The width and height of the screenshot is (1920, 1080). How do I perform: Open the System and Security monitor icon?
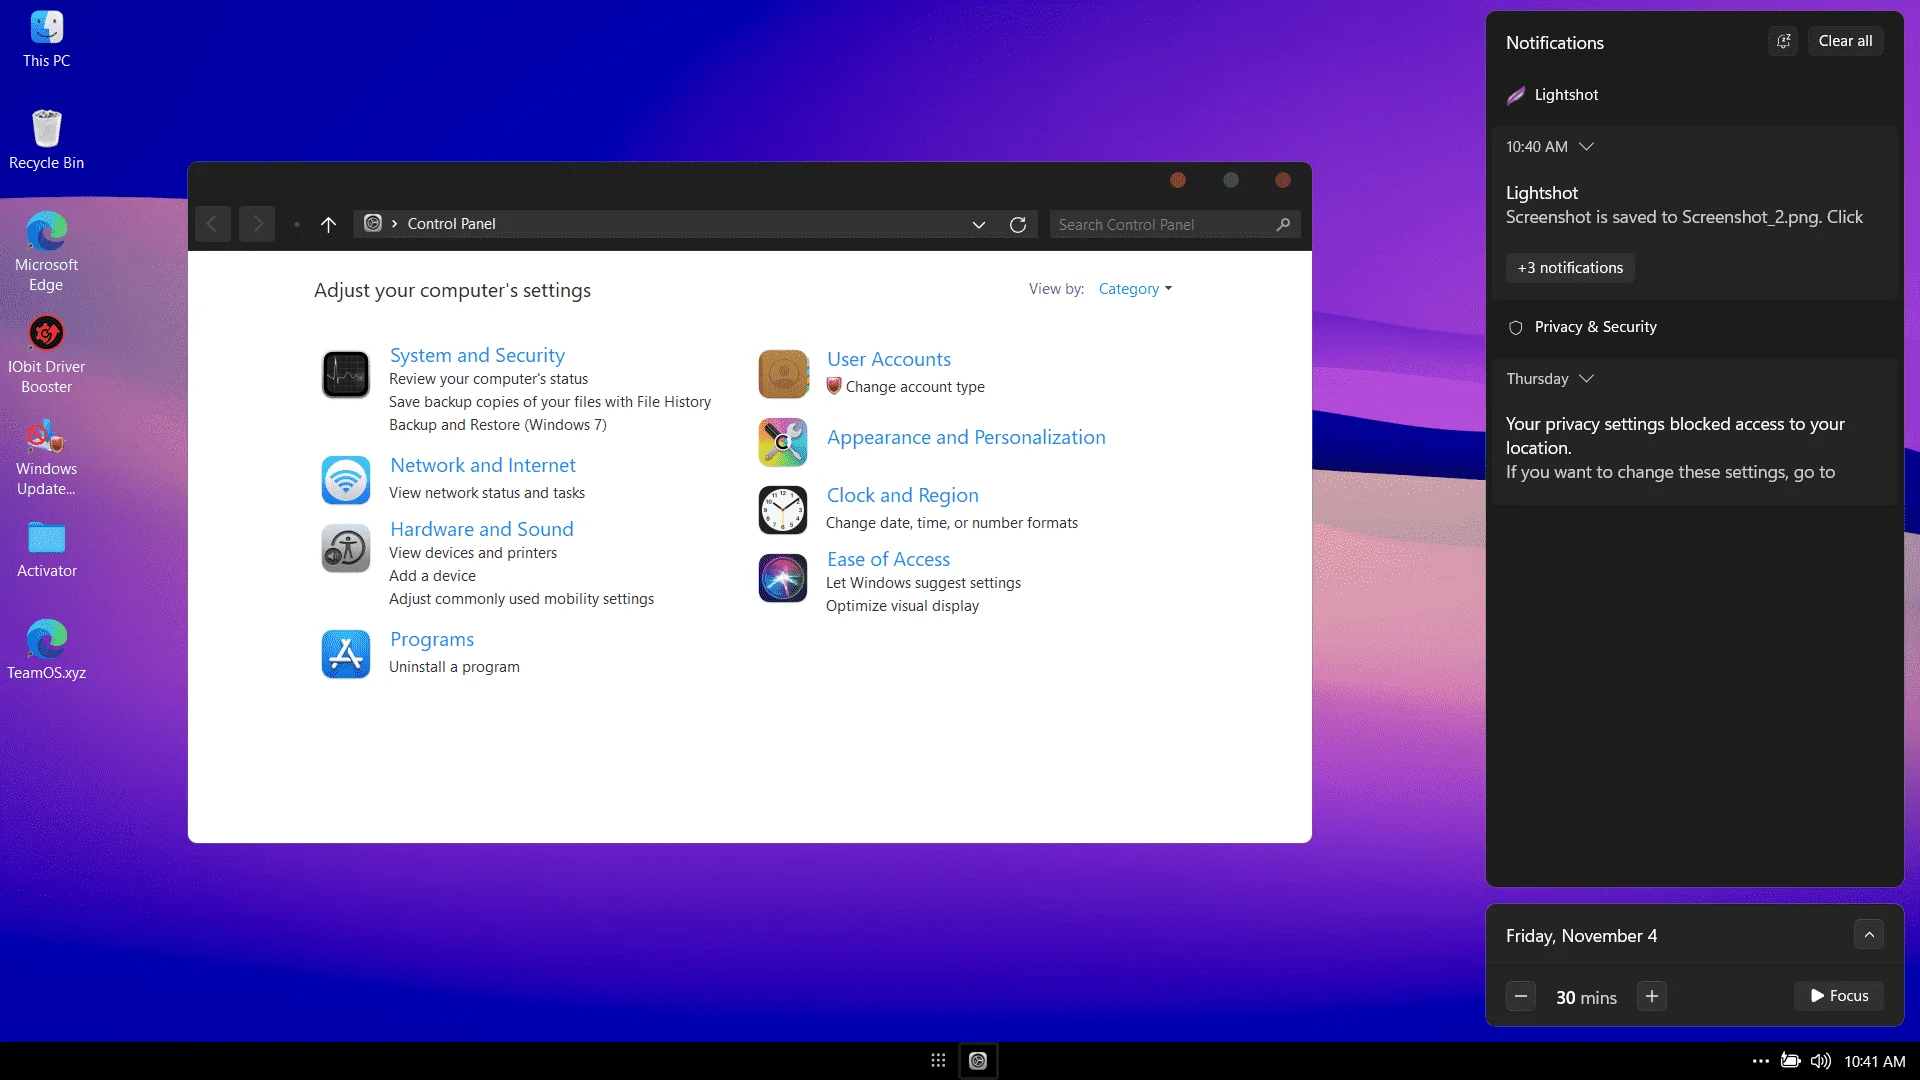point(346,375)
